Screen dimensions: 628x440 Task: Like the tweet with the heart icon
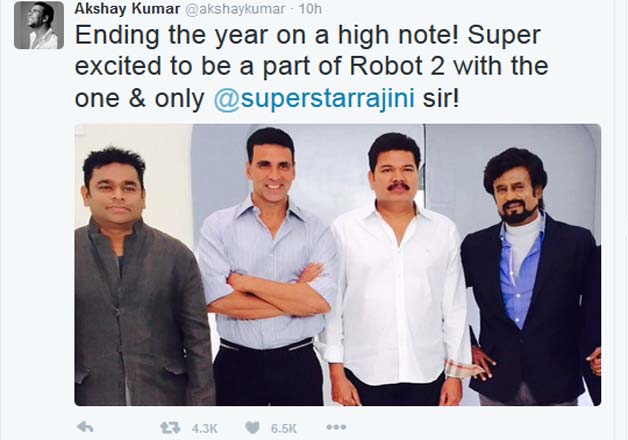[252, 428]
